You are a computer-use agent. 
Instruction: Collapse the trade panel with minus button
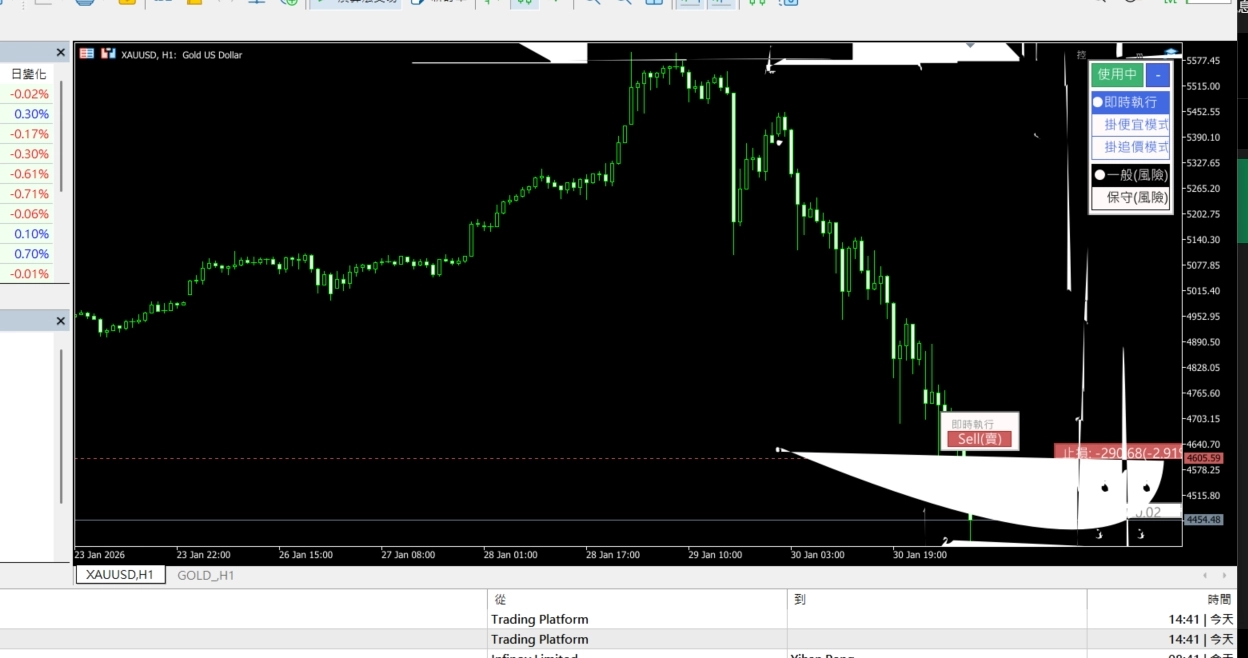(1158, 74)
